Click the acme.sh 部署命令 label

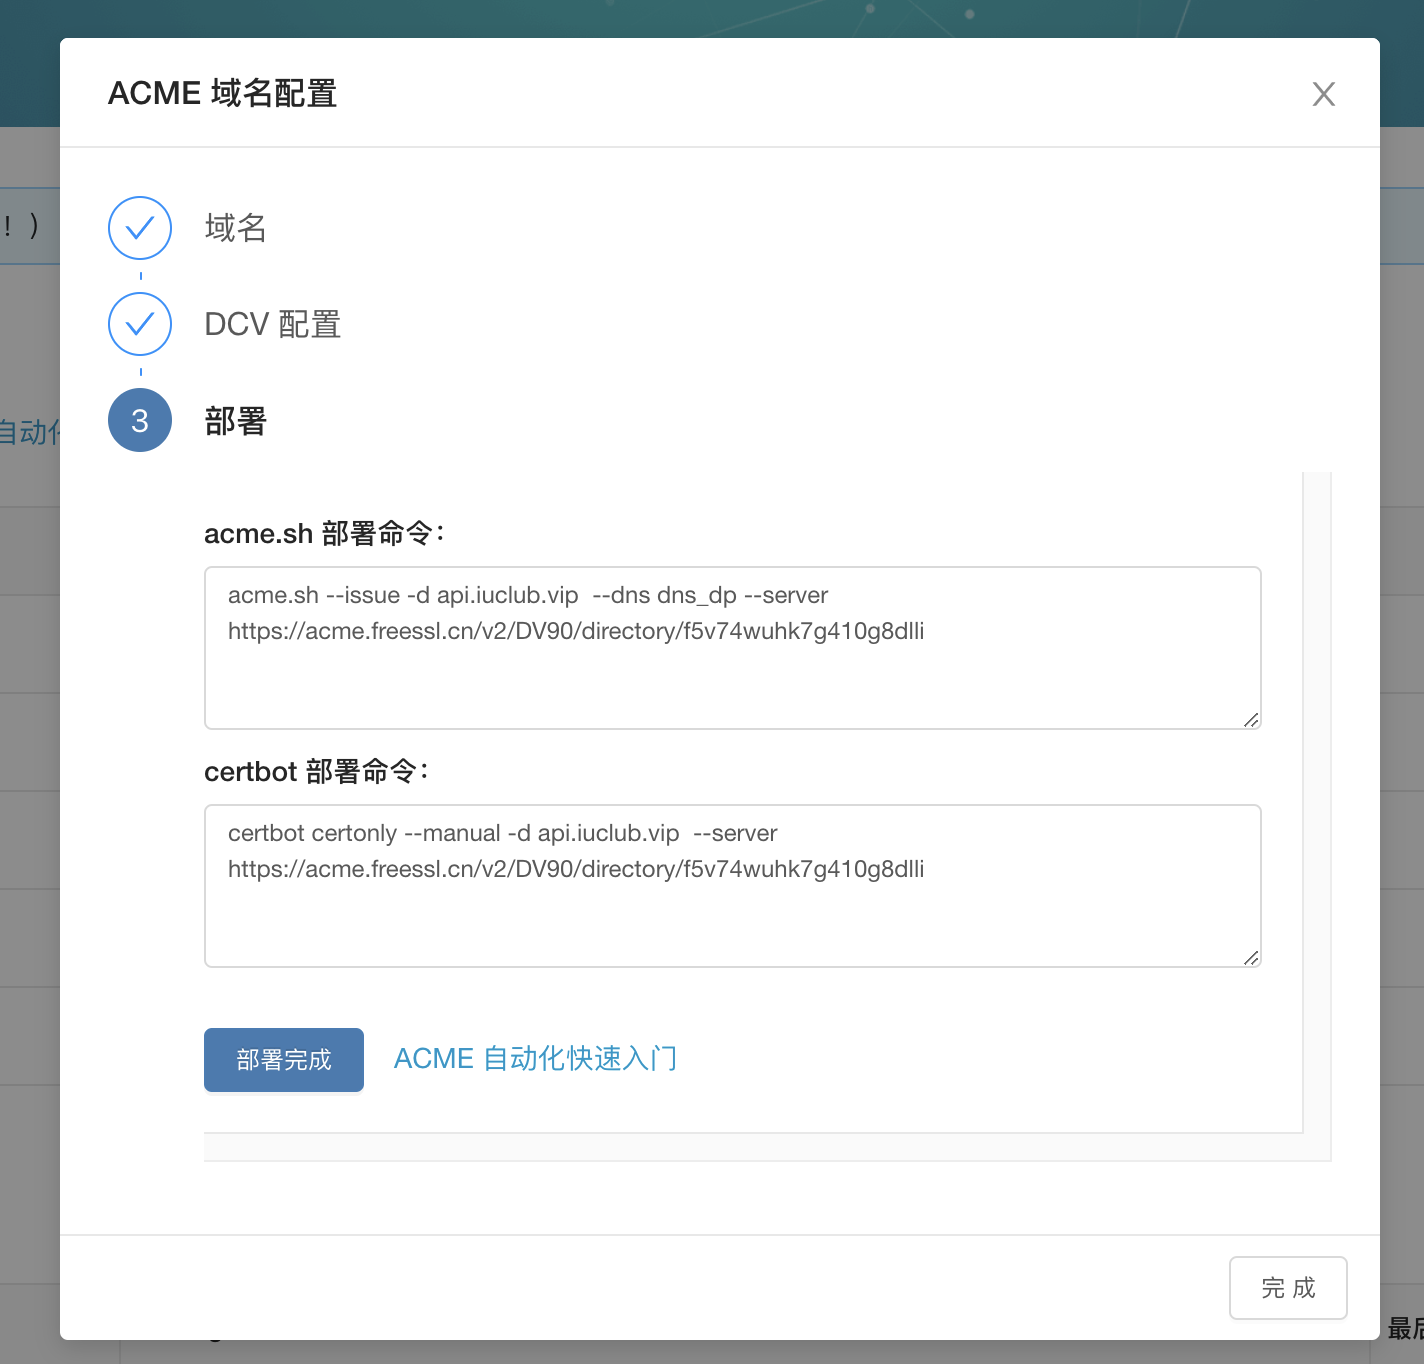tap(324, 534)
